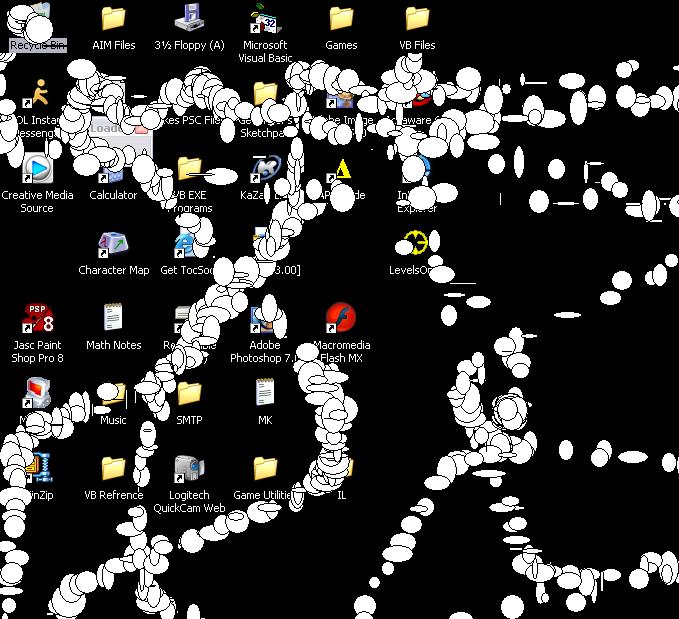Open the Game Utilities folder
The width and height of the screenshot is (679, 619).
[265, 469]
